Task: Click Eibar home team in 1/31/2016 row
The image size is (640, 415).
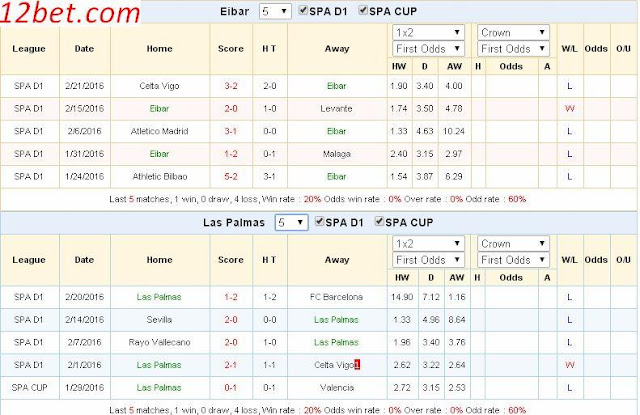Action: coord(159,154)
